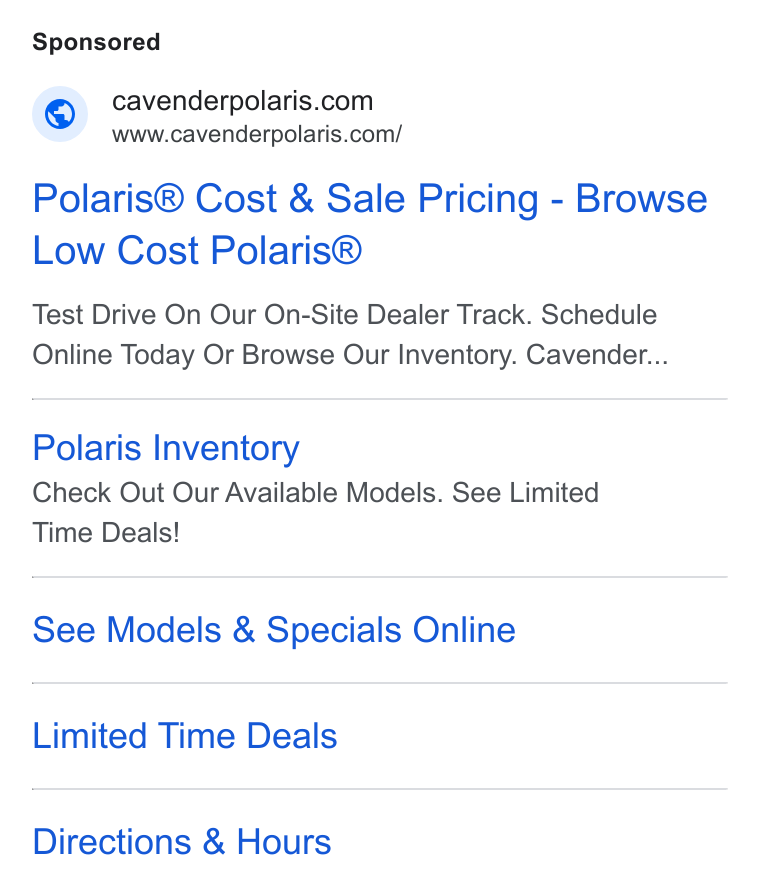Viewport: 760px width, 894px height.
Task: Click Sale Pricing in the ad headline
Action: tap(432, 199)
